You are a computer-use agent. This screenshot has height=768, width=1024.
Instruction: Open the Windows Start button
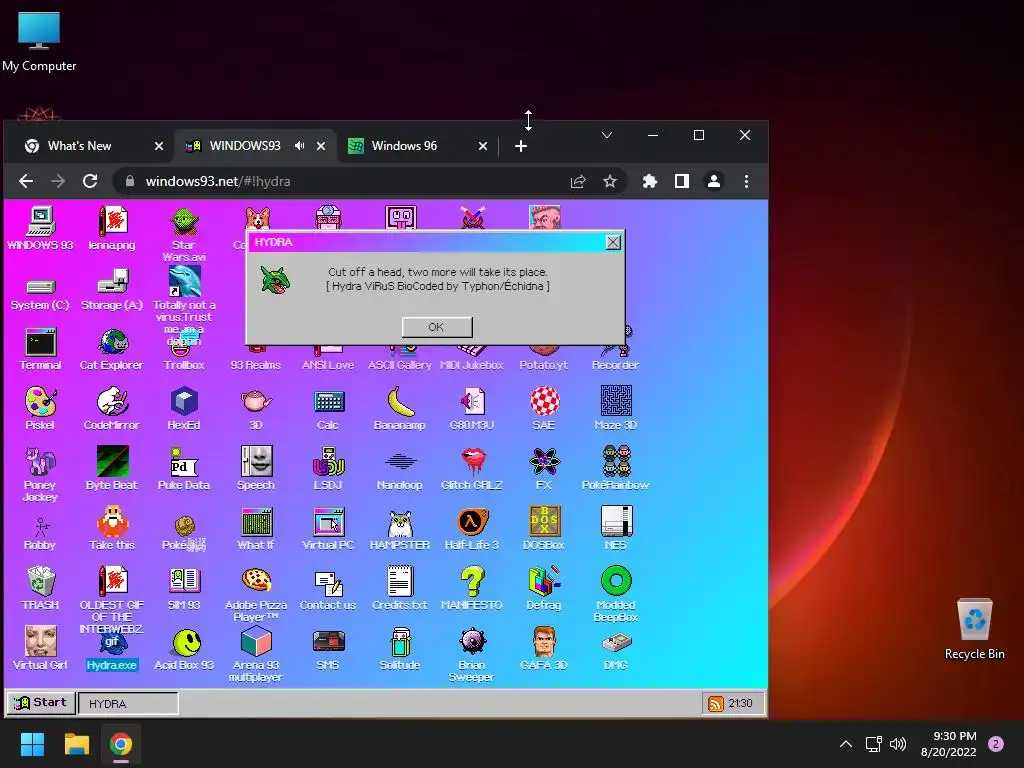[x=33, y=744]
